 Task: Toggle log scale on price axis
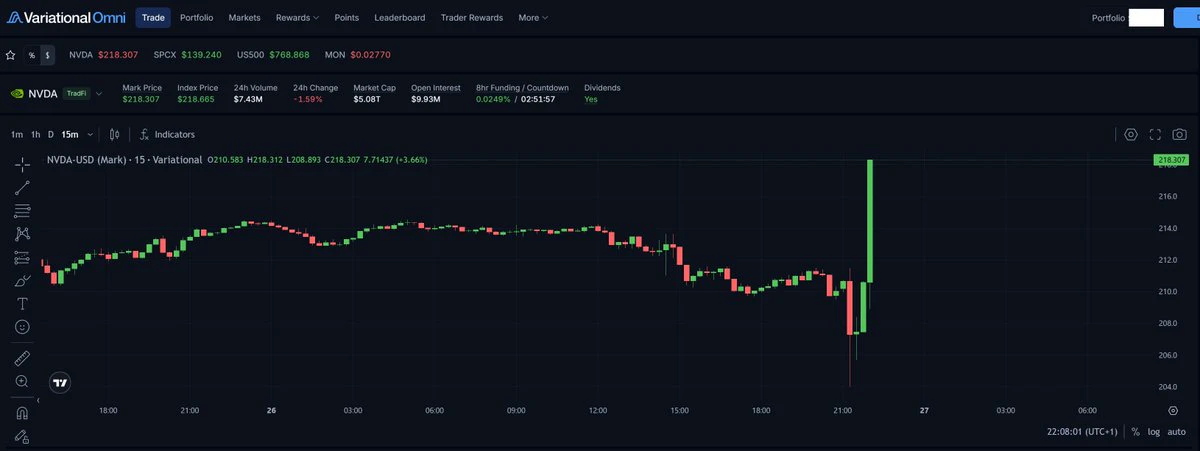(x=1154, y=432)
